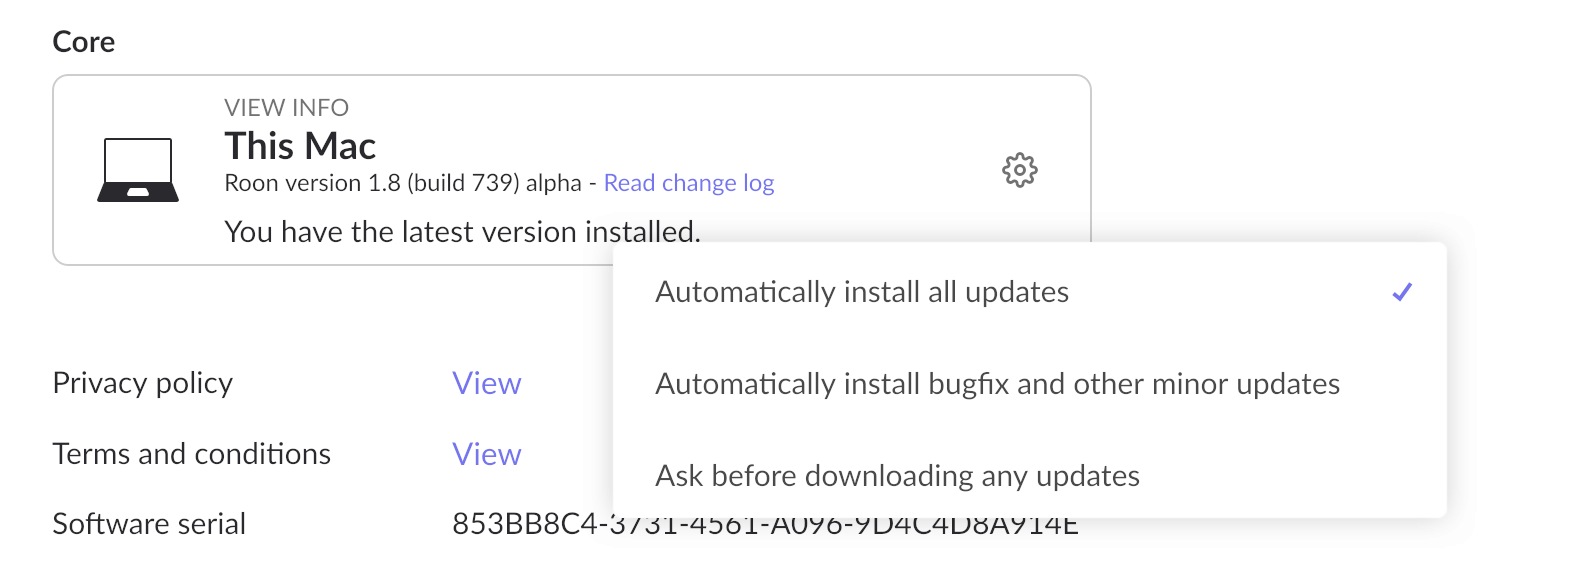Viewport: 1596px width, 574px height.
Task: View the Terms and conditions
Action: 486,454
